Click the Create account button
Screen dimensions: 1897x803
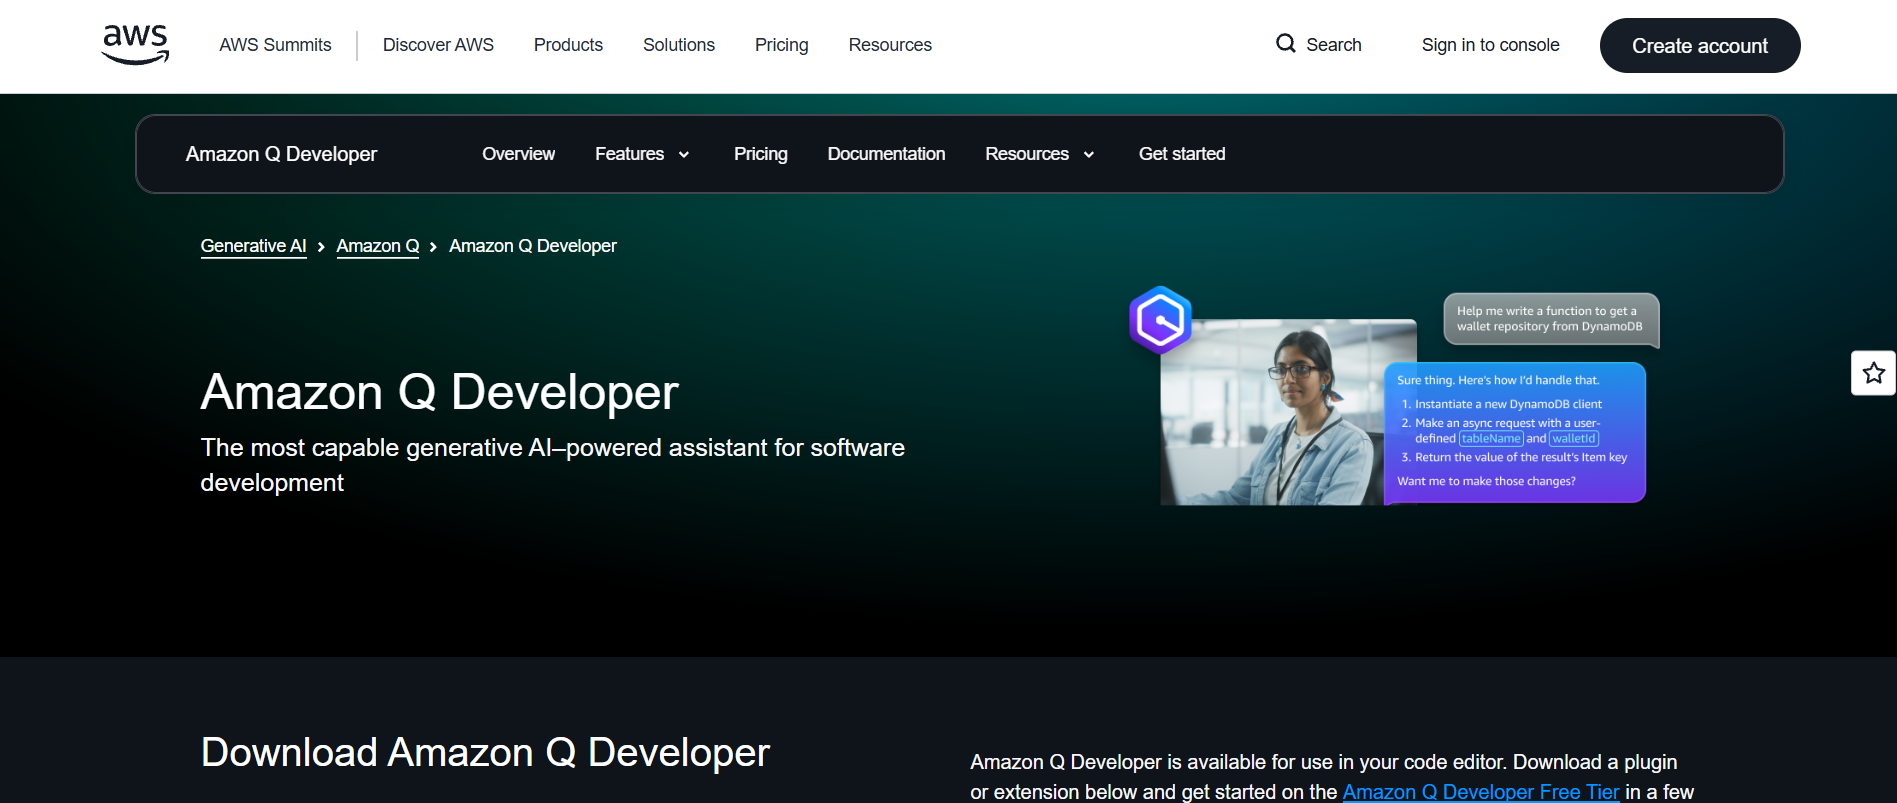coord(1700,46)
